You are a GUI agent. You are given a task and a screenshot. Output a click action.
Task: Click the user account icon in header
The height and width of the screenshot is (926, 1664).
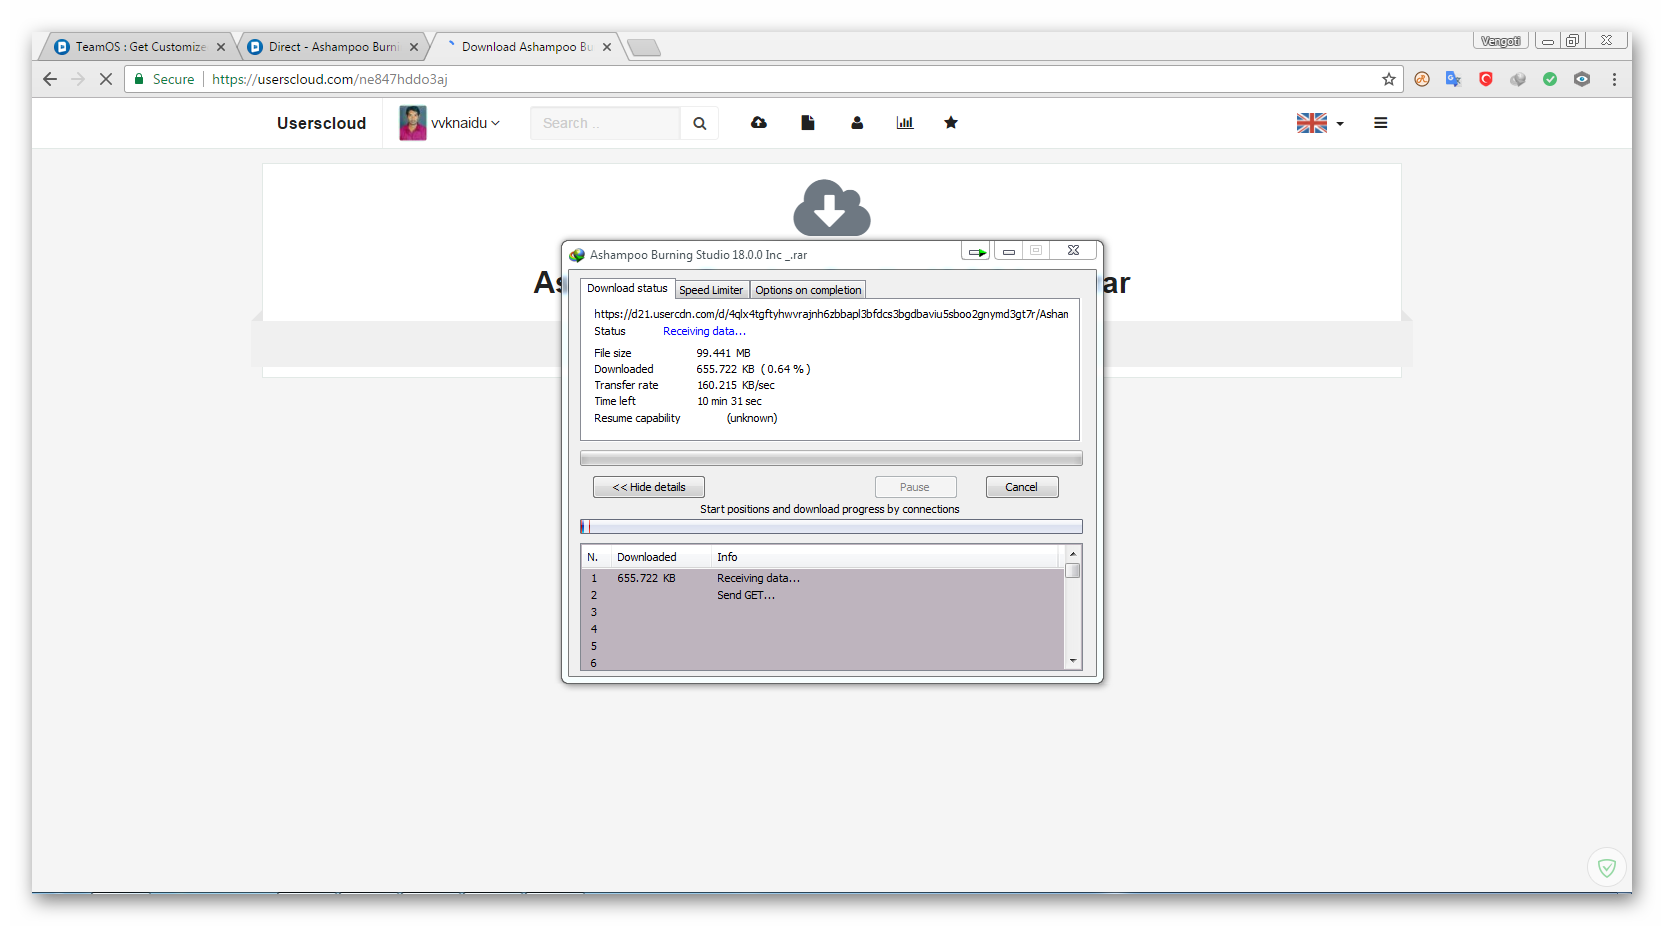[857, 123]
